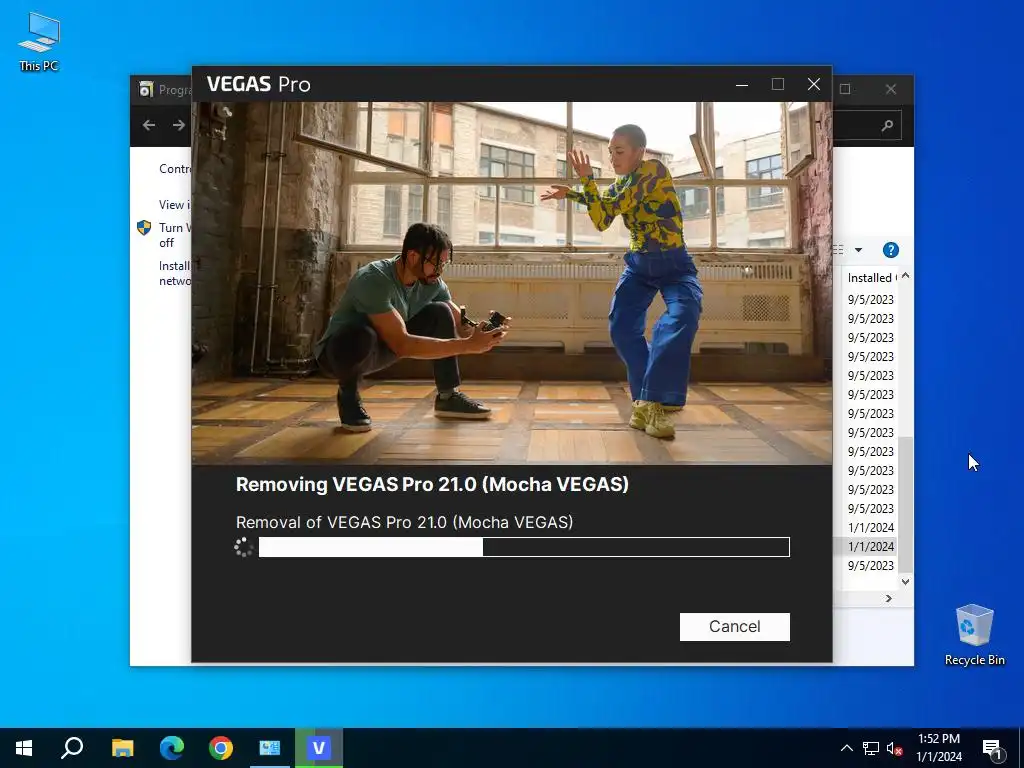Switch to Control Panel taskbar item
Screen dimensions: 1024x768
(270, 748)
